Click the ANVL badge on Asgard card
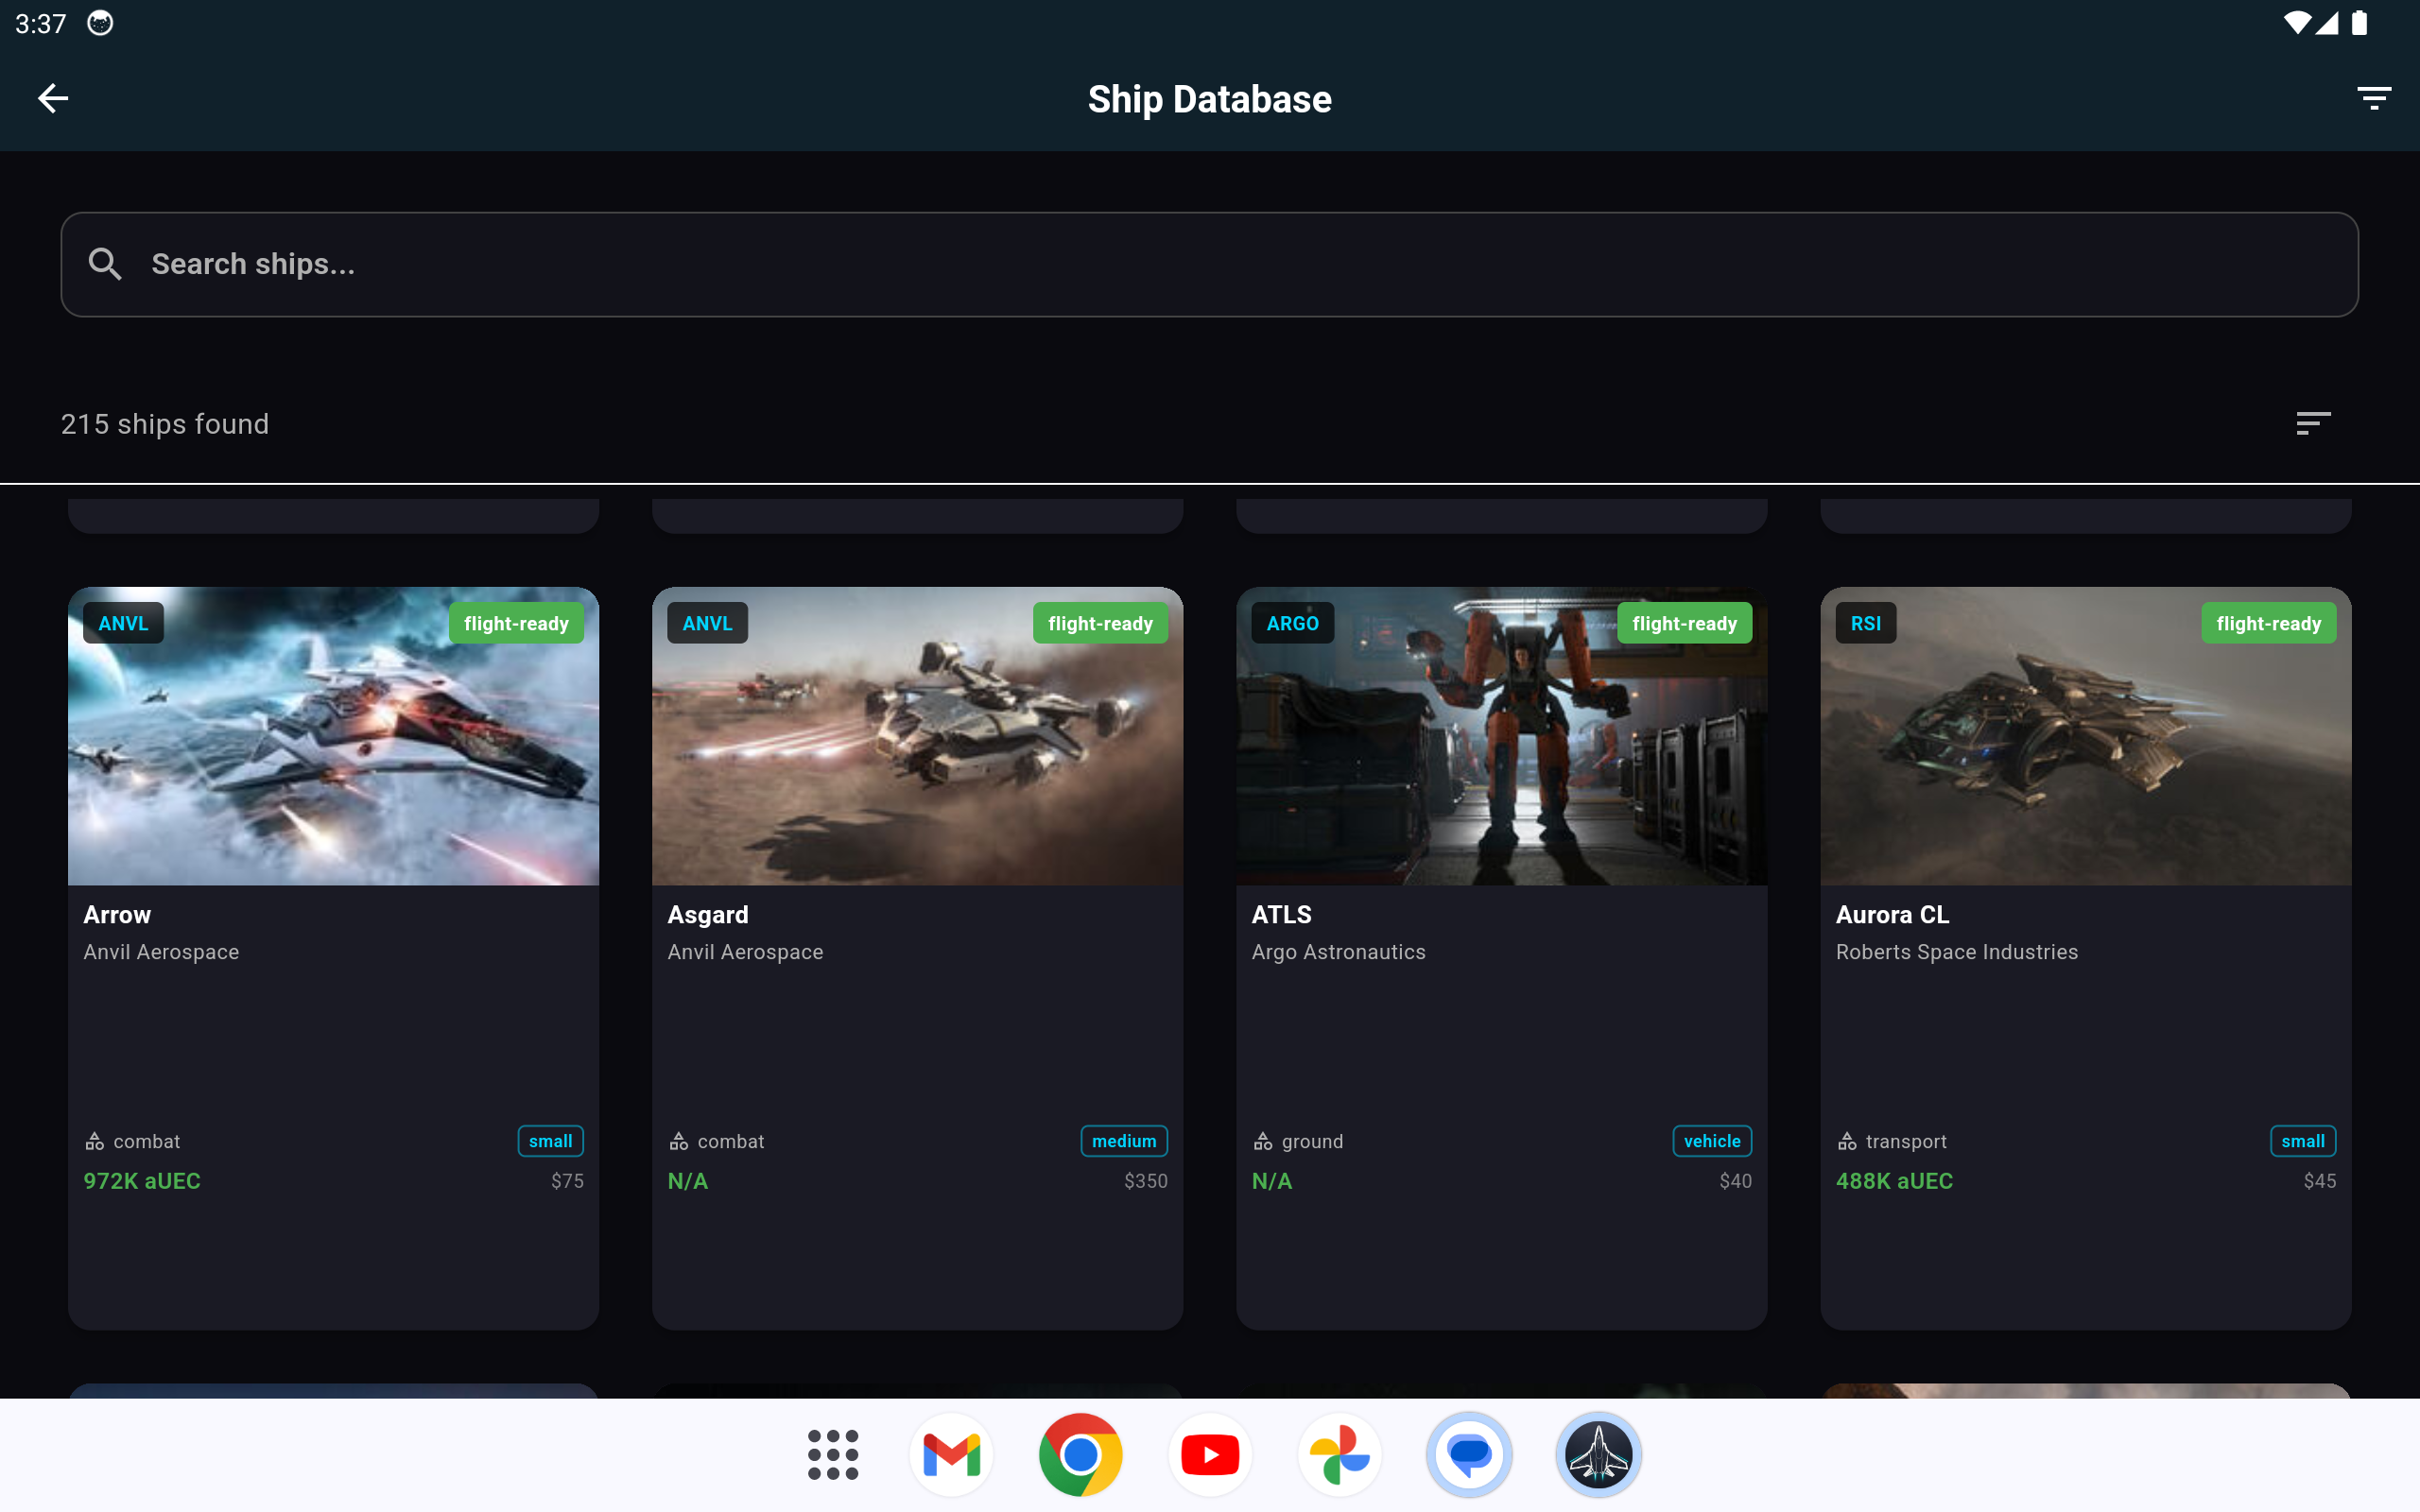The width and height of the screenshot is (2420, 1512). [707, 623]
